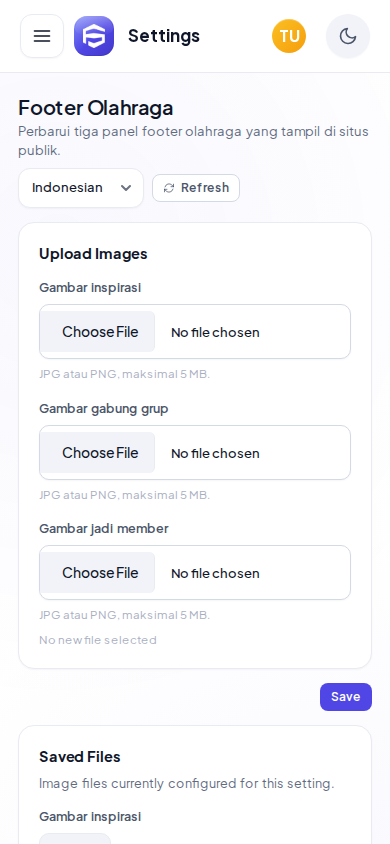This screenshot has width=390, height=844.
Task: Click the Settings header title
Action: click(164, 36)
